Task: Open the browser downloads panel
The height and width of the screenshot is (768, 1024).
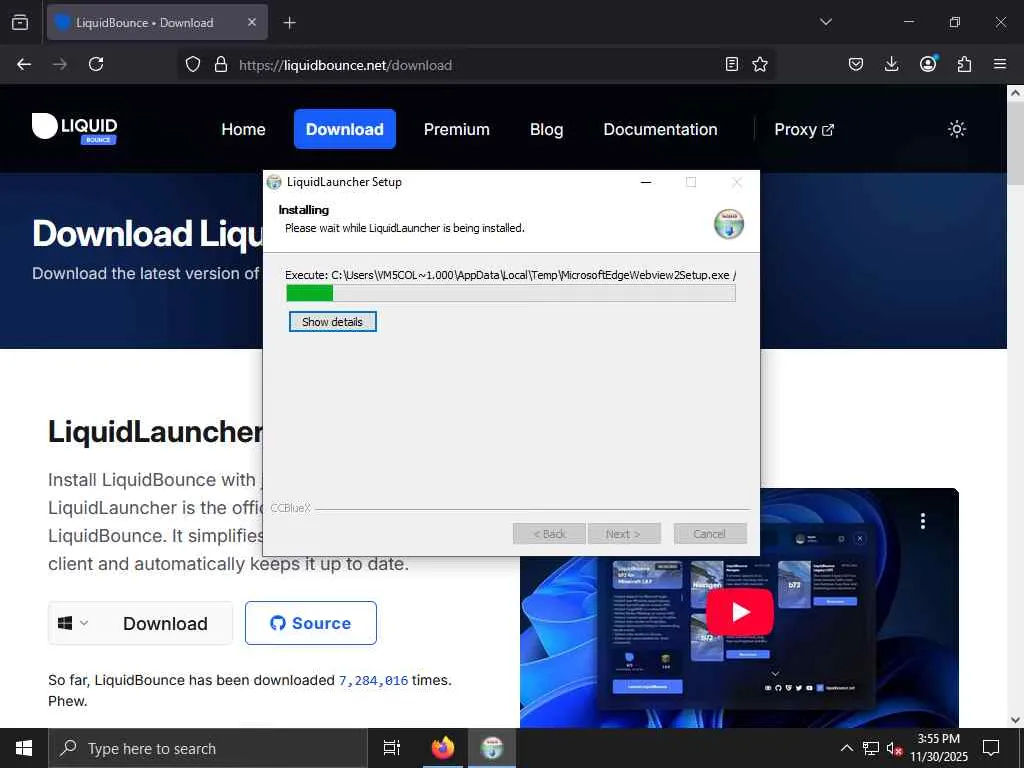Action: click(891, 64)
